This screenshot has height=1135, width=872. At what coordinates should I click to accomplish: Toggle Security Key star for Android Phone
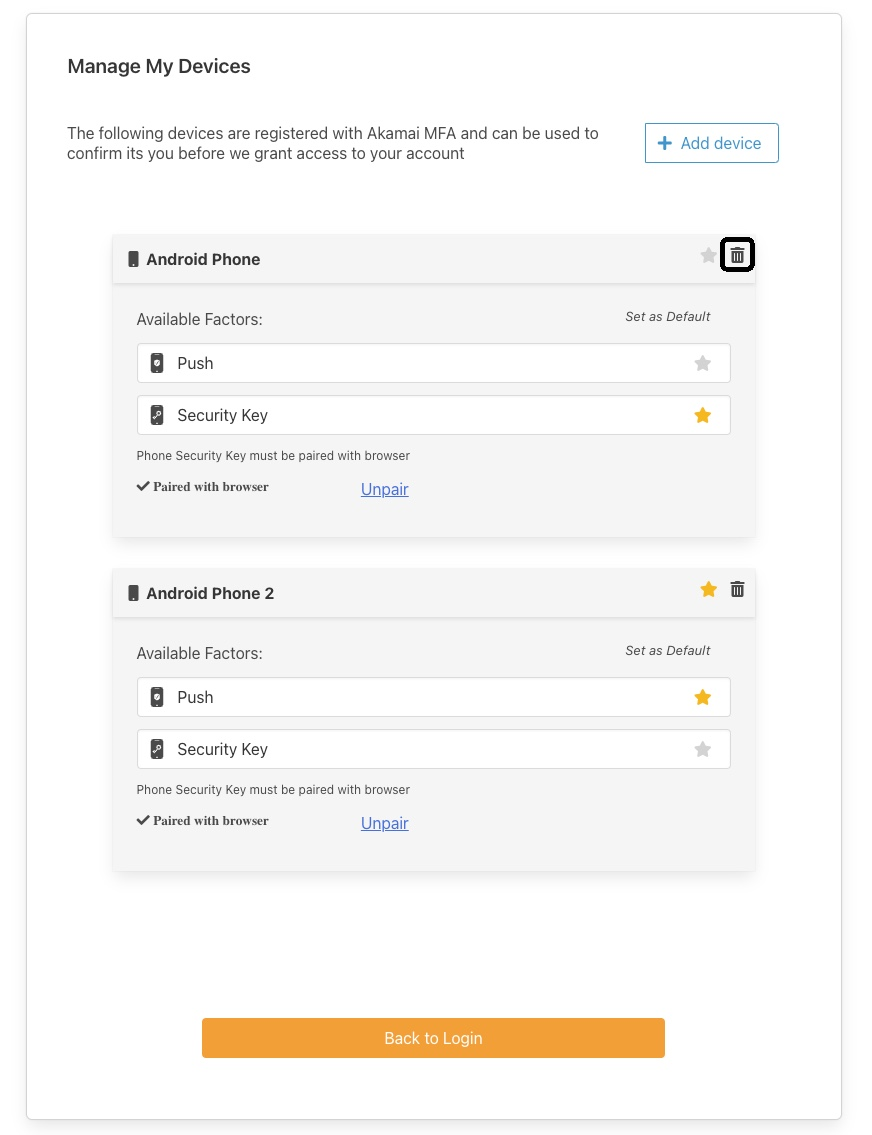pyautogui.click(x=703, y=415)
